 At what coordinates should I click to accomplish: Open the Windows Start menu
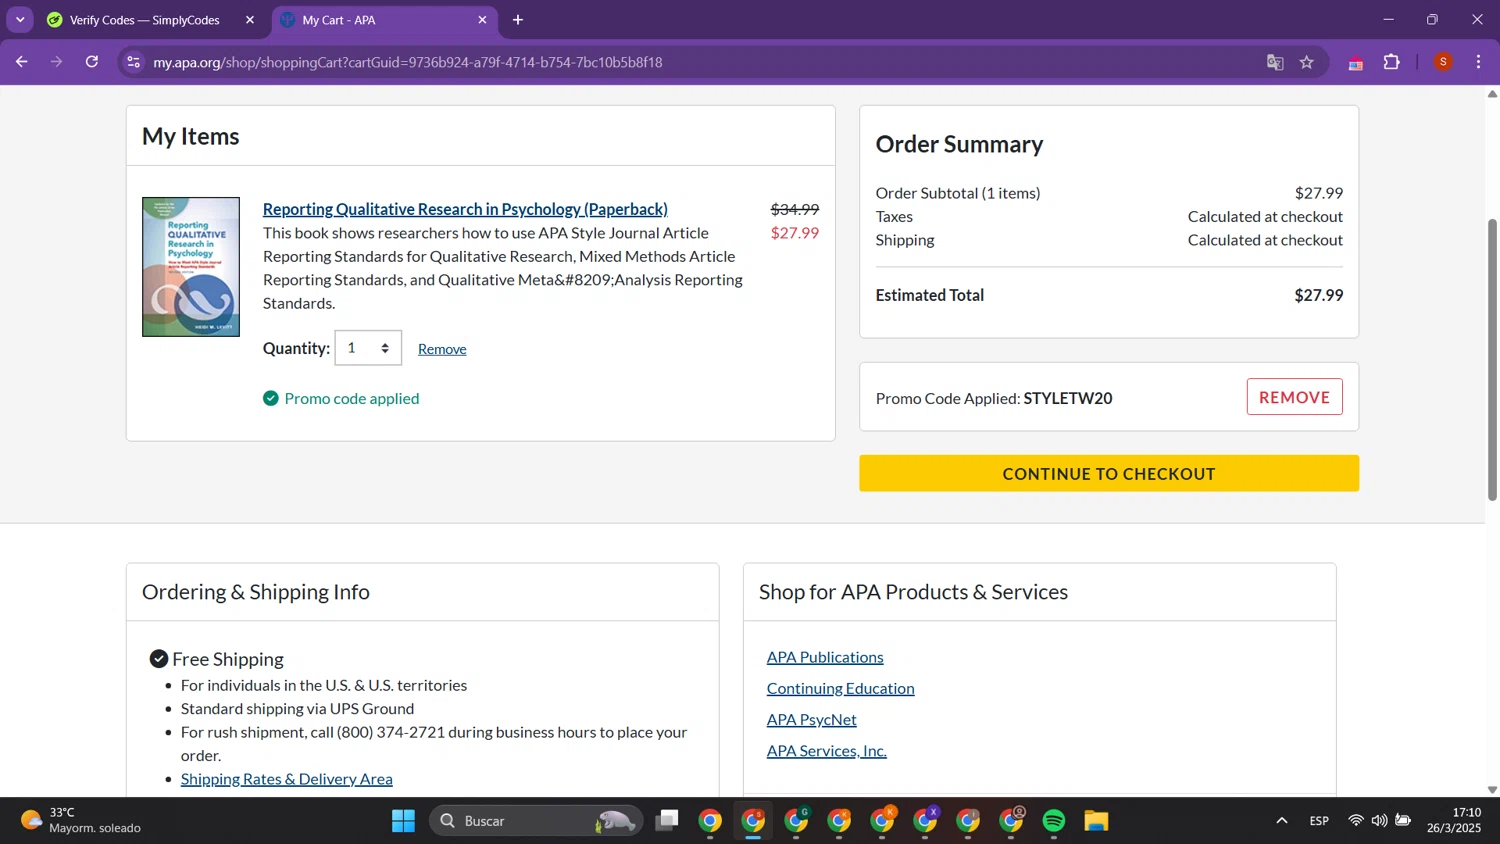(x=403, y=821)
